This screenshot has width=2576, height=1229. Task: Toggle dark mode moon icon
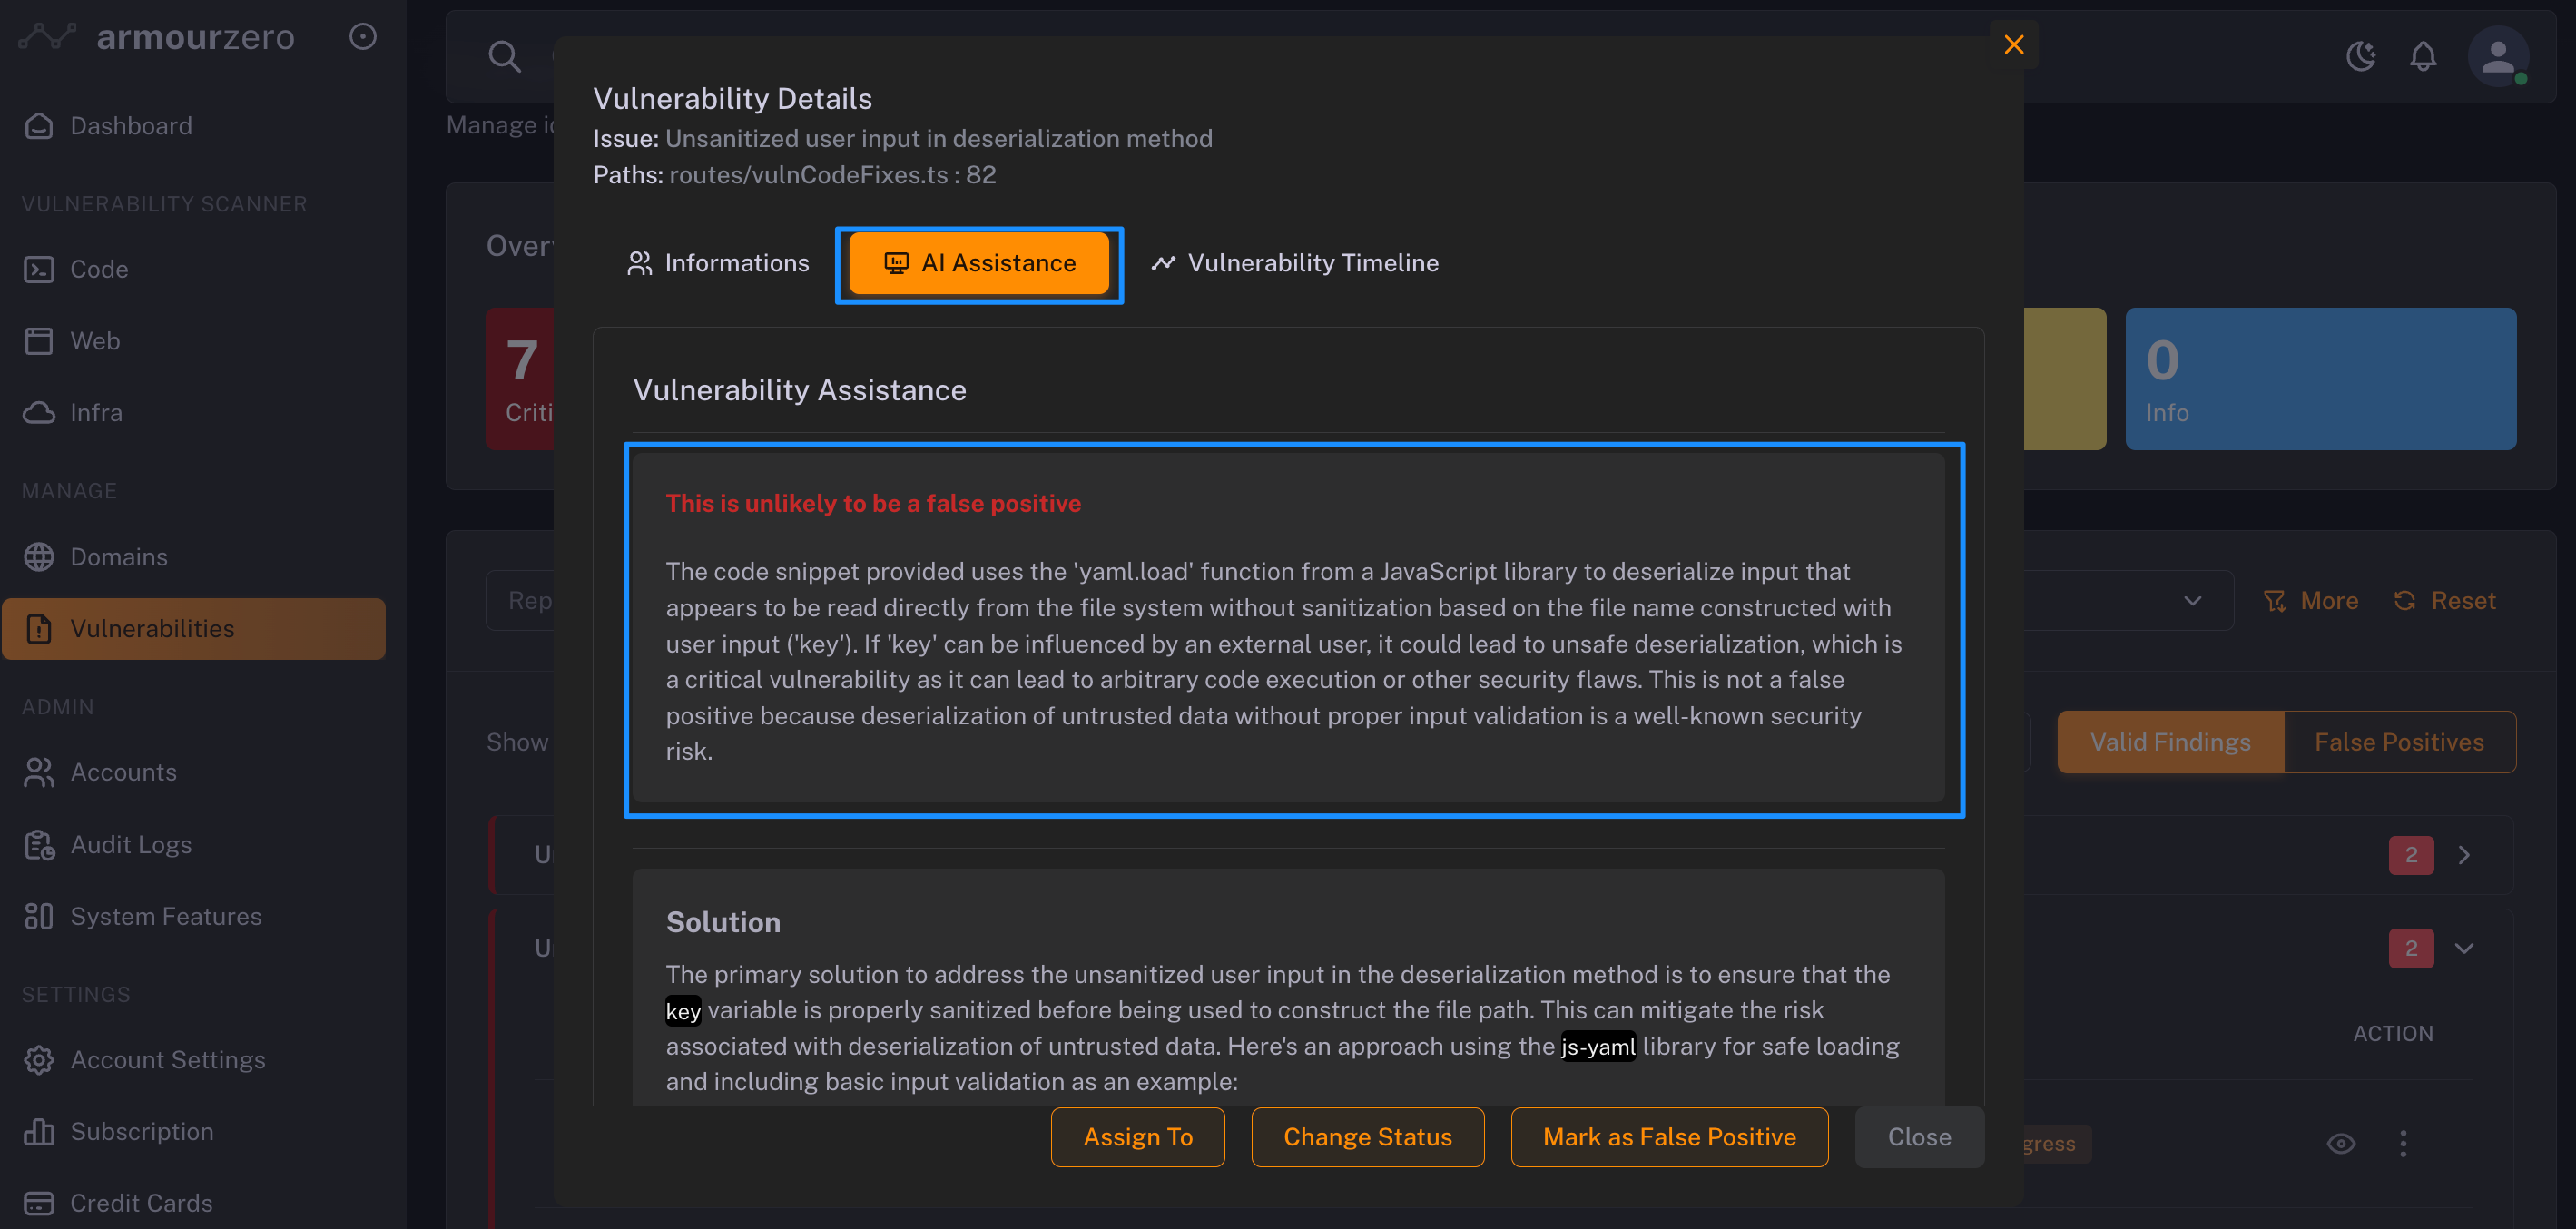tap(2360, 56)
